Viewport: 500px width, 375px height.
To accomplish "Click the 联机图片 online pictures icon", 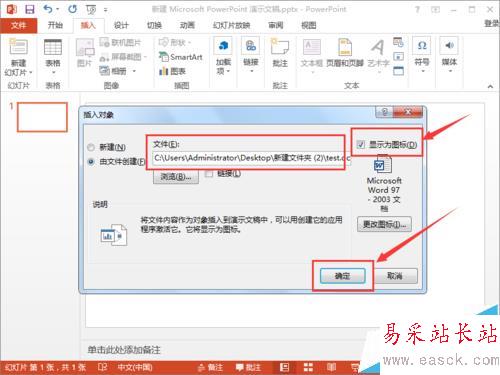I will click(x=105, y=42).
